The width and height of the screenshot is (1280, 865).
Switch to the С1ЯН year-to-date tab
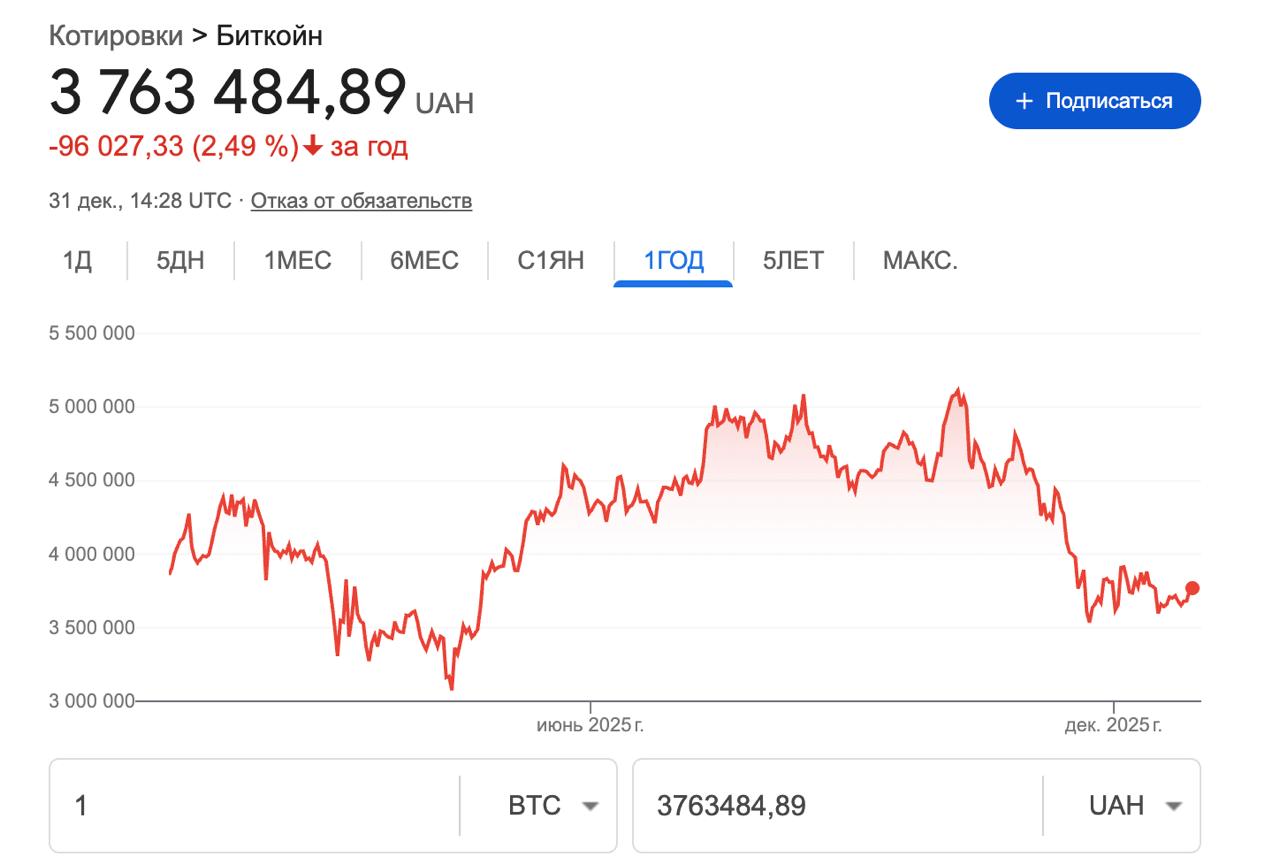point(550,261)
